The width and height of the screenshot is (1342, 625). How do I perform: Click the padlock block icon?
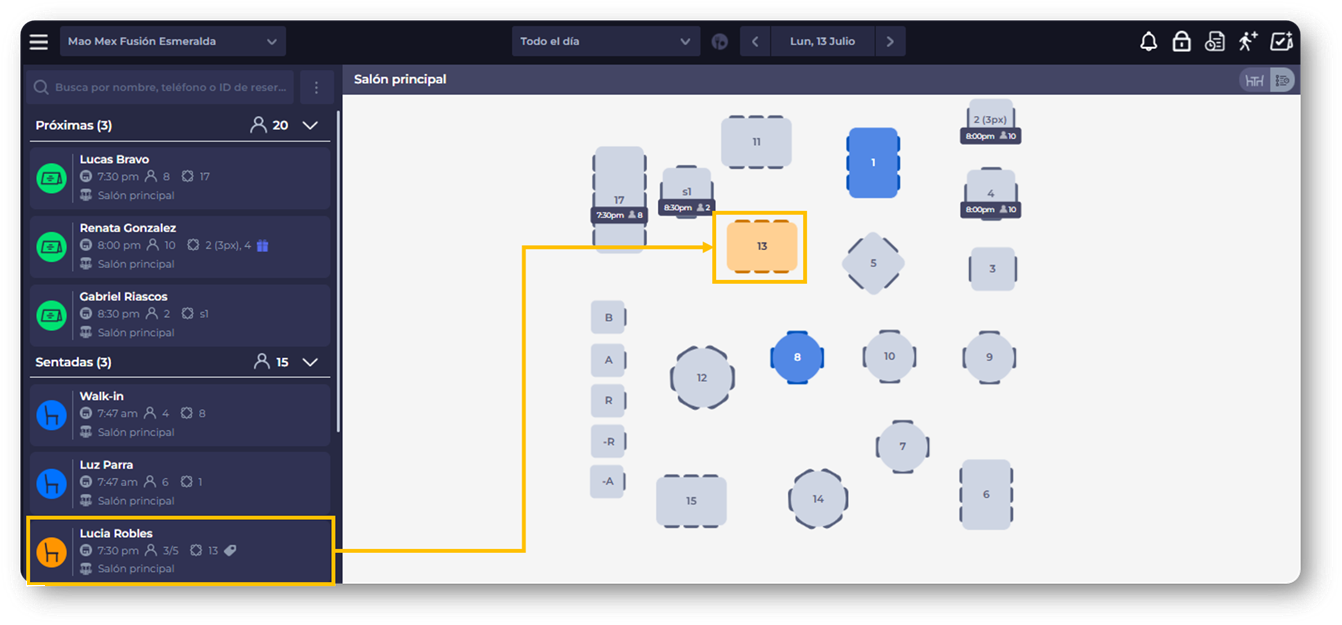[x=1182, y=42]
